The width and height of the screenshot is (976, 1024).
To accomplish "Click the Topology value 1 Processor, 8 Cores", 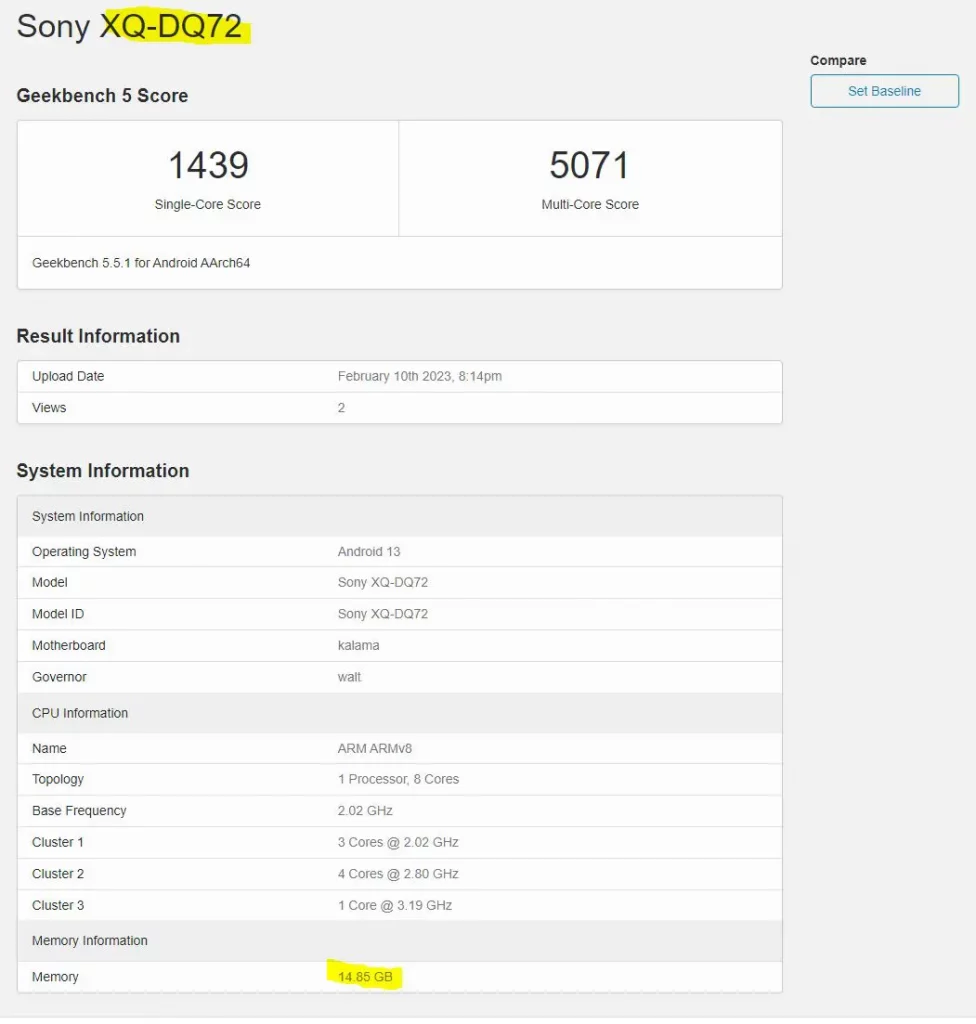I will point(398,779).
